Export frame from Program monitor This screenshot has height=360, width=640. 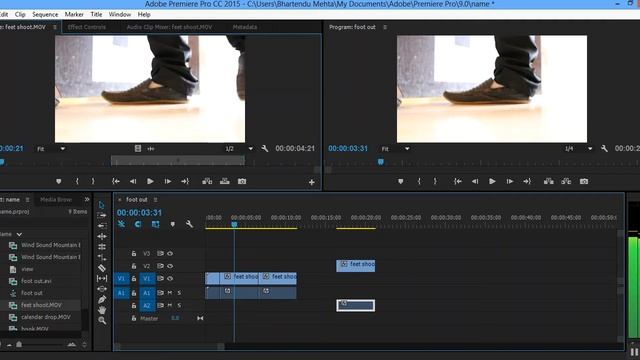point(584,181)
